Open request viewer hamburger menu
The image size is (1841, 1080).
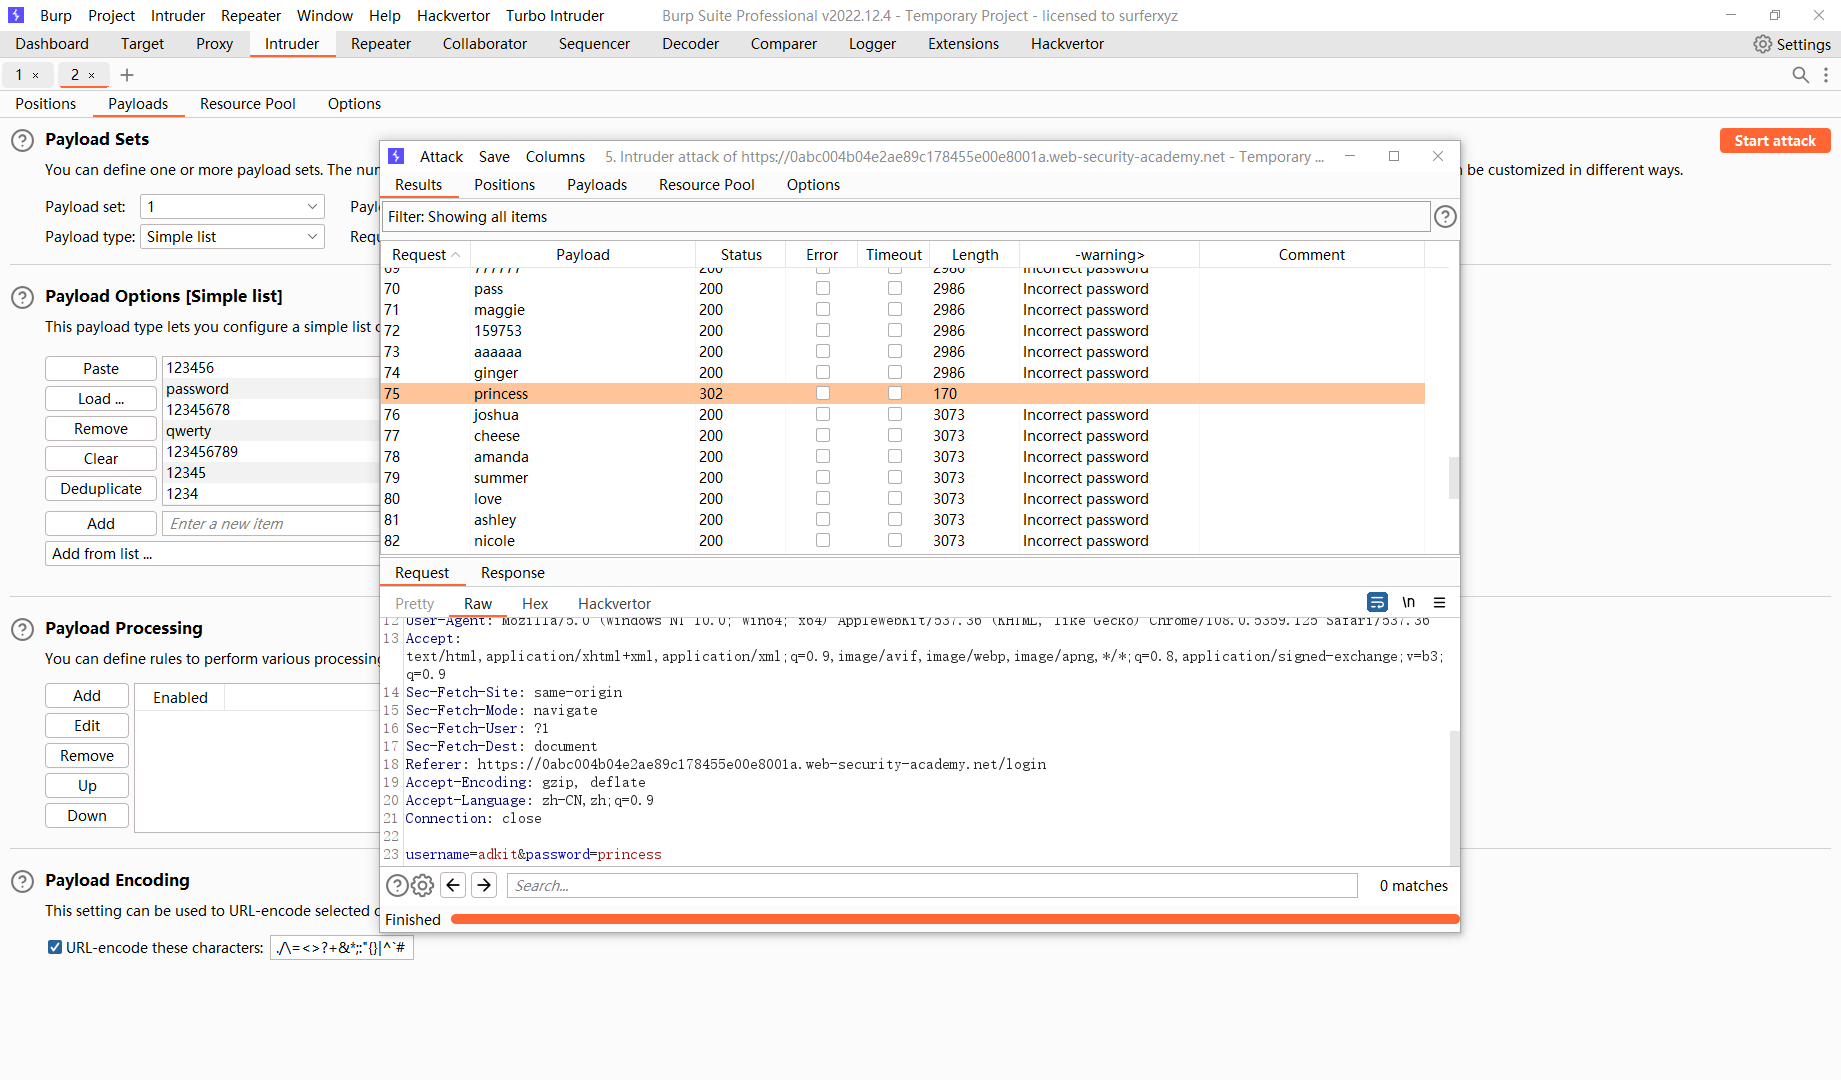coord(1440,602)
